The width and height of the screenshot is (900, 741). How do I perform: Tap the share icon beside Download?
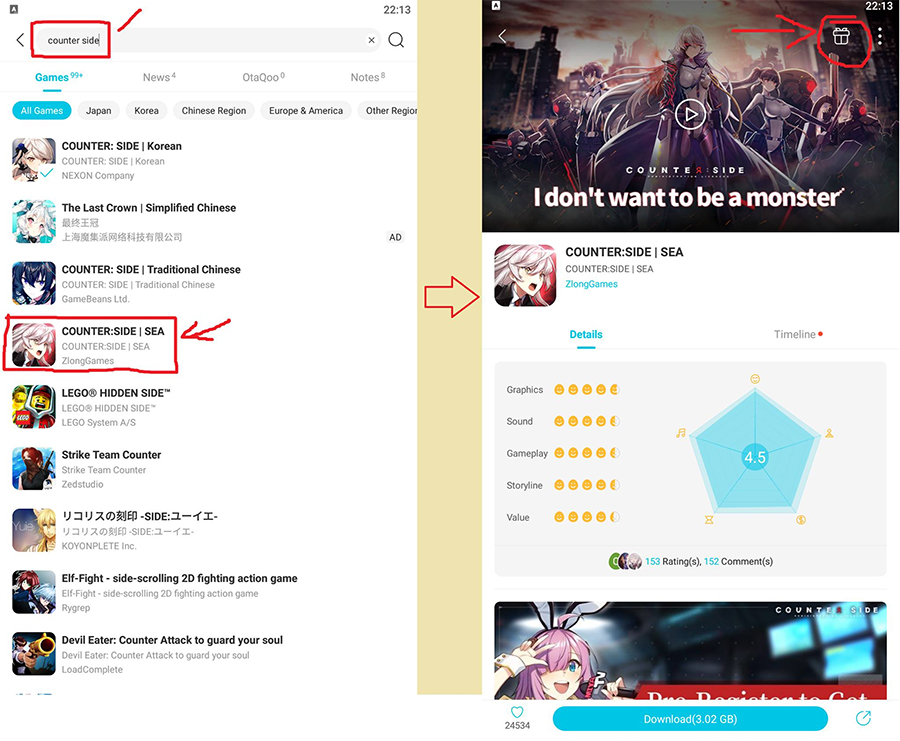[x=863, y=718]
